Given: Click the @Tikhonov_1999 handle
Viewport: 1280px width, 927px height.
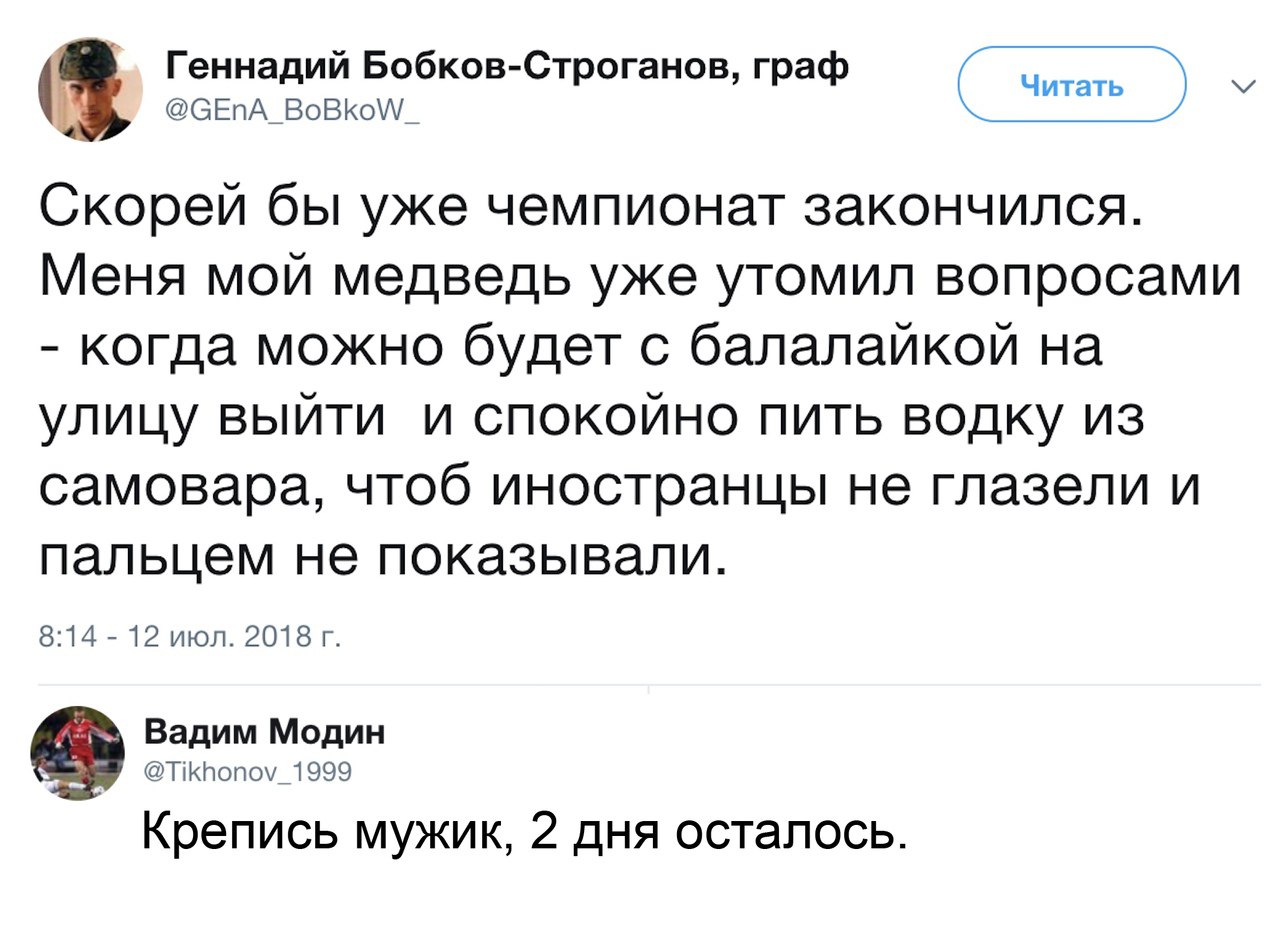Looking at the screenshot, I should [245, 770].
